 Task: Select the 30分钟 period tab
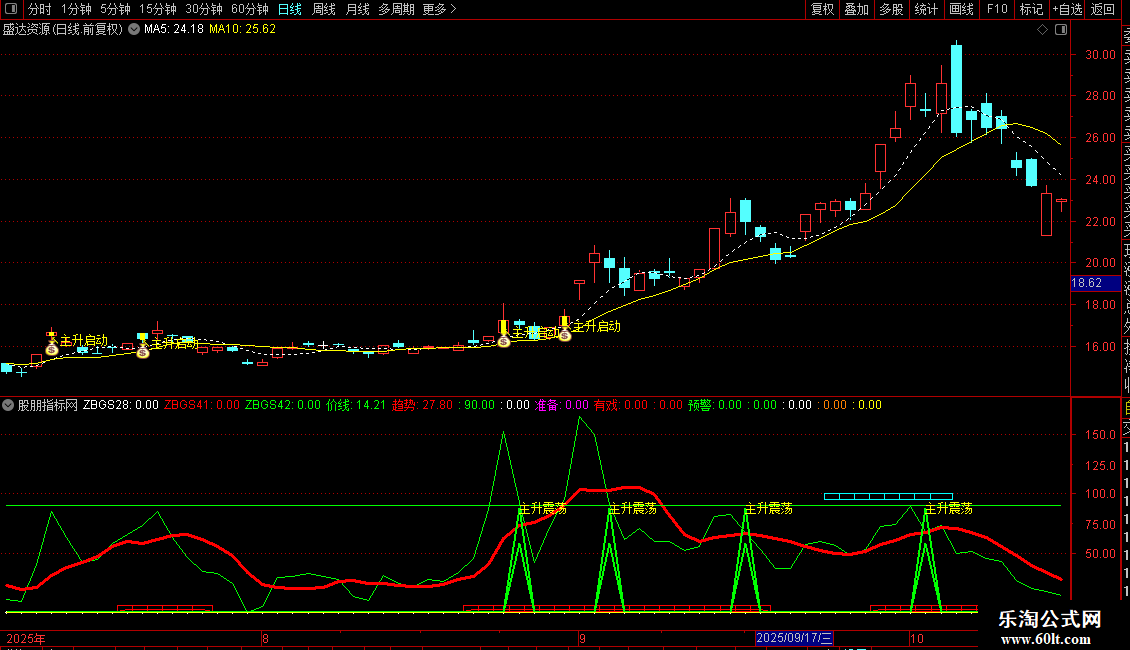(x=204, y=9)
